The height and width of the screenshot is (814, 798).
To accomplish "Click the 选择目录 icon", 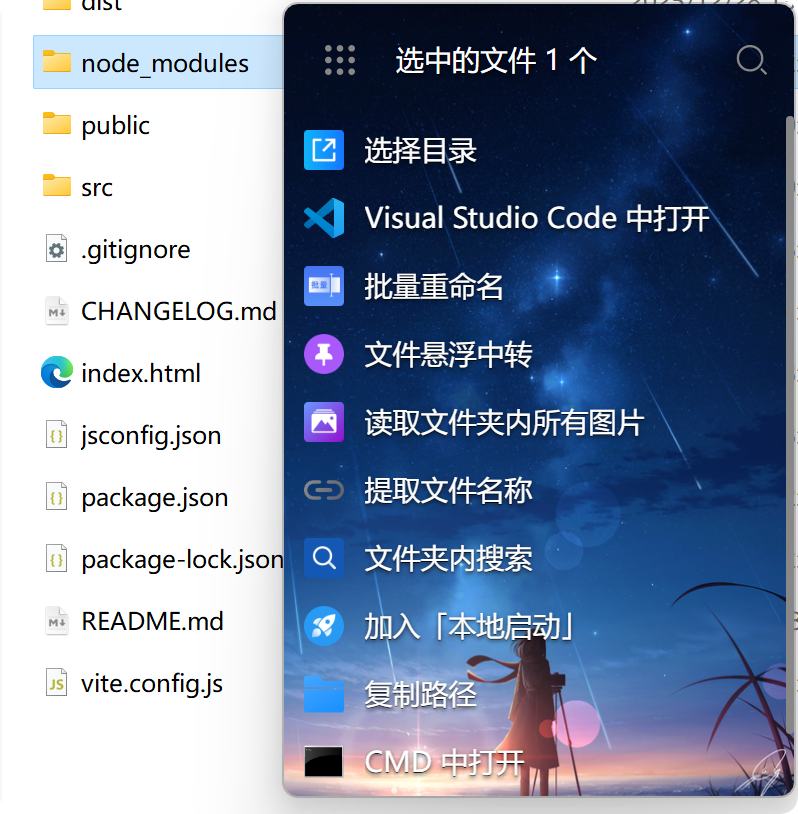I will pyautogui.click(x=323, y=150).
